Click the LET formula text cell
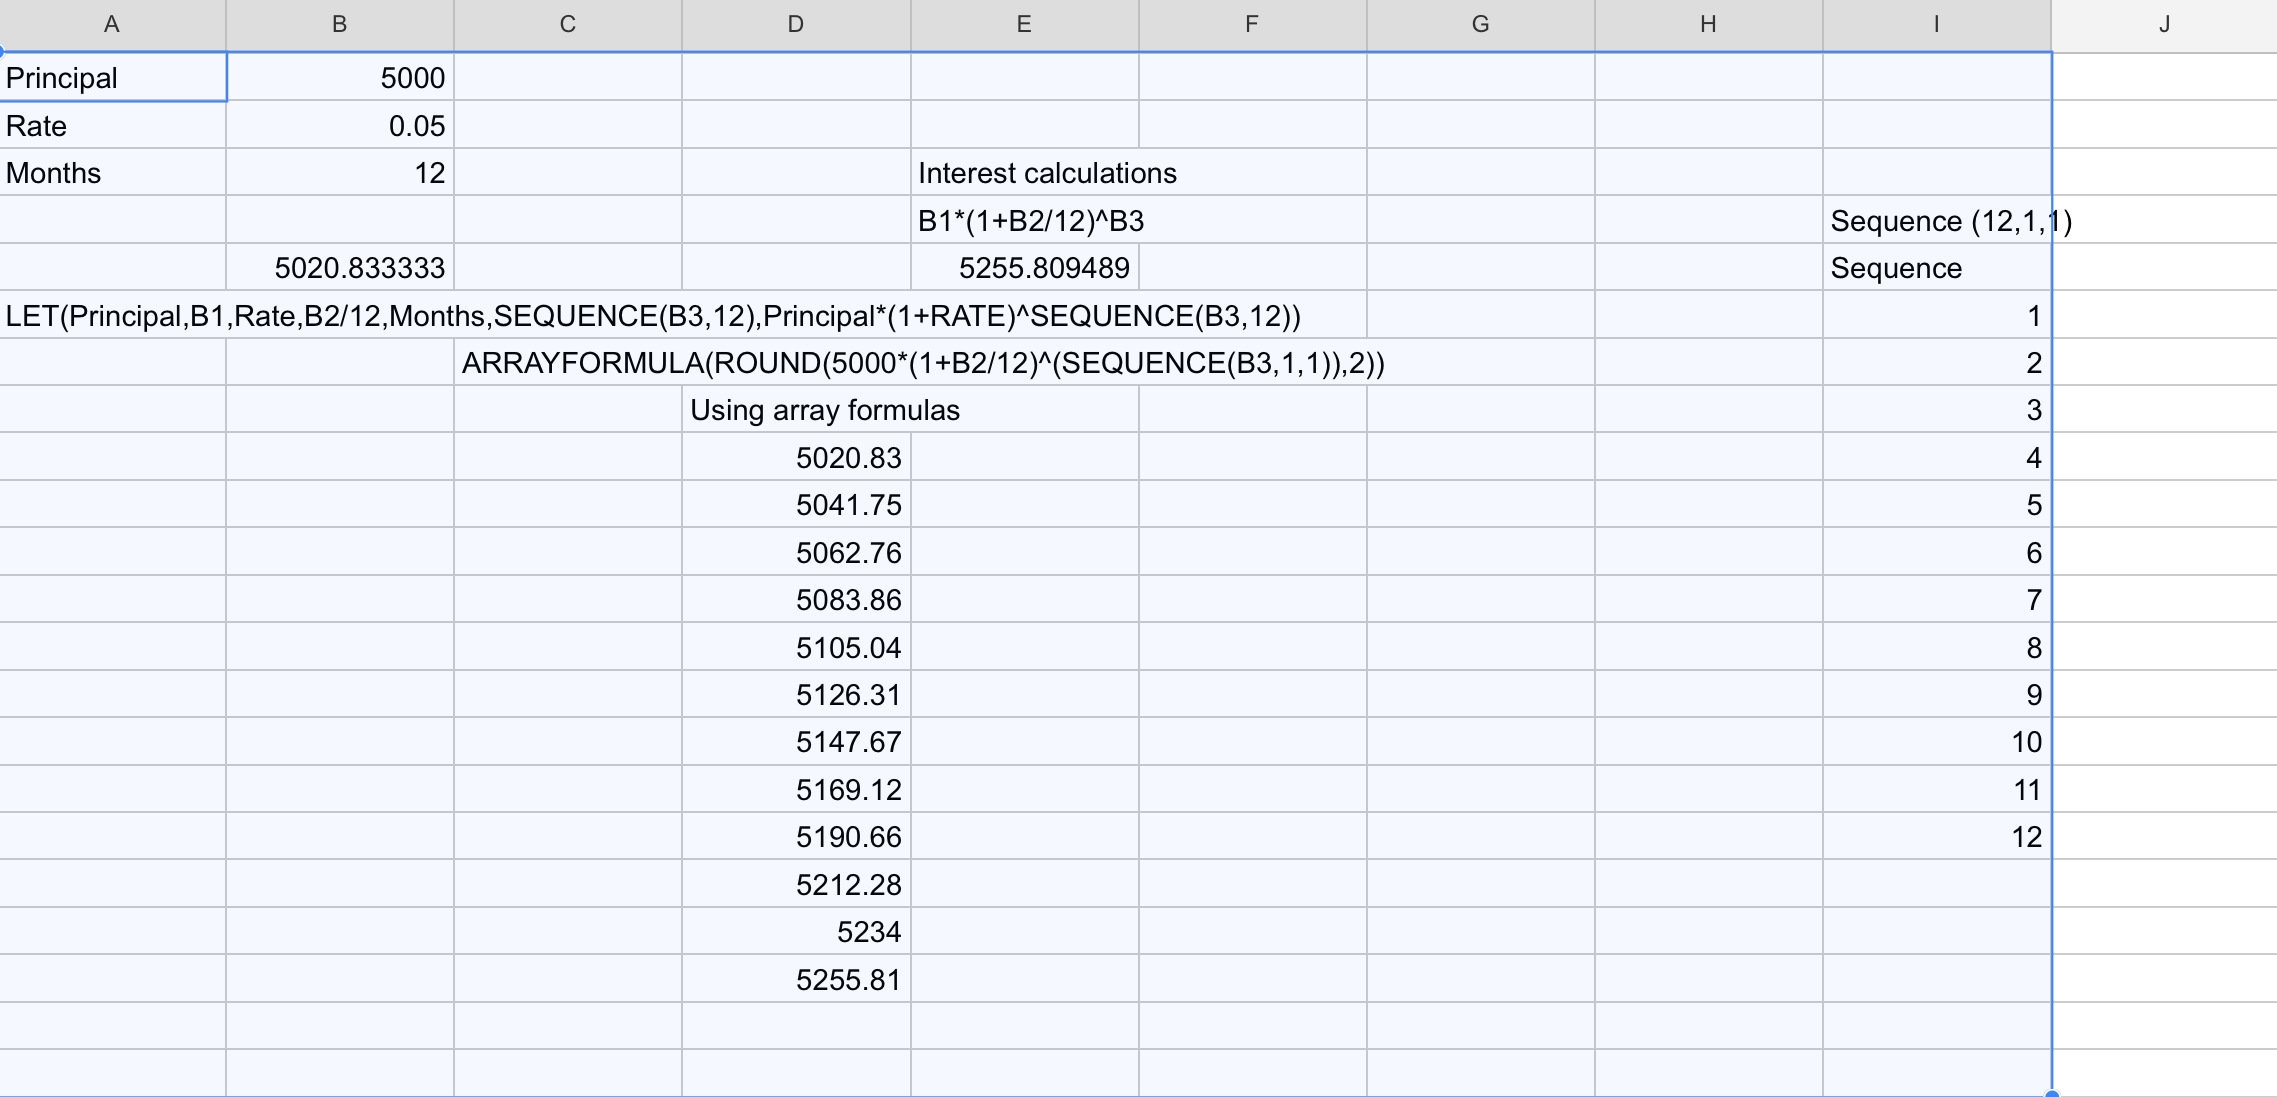Screen dimensions: 2277x1097 112,316
